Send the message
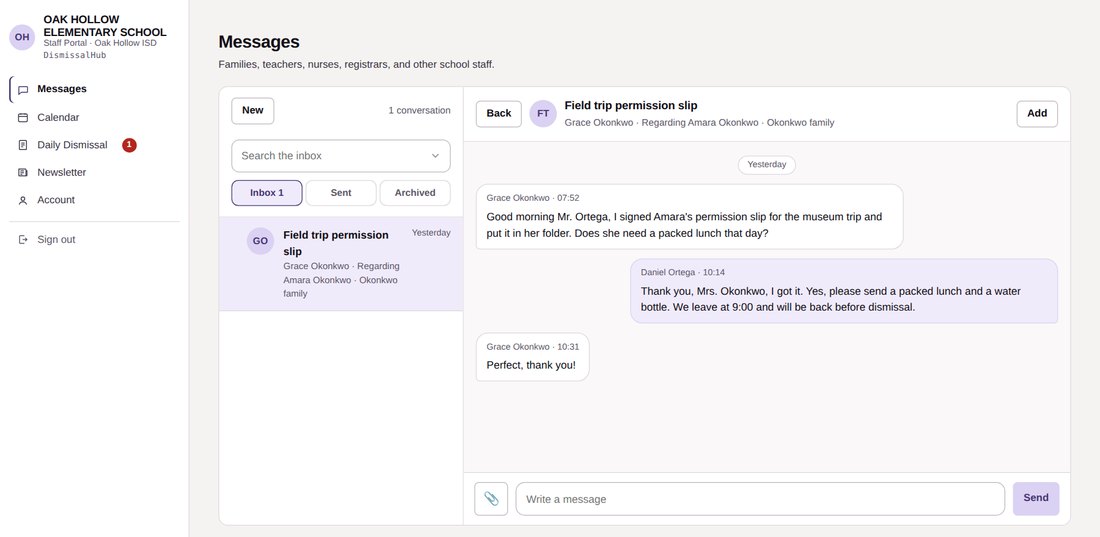1100x537 pixels. (x=1035, y=498)
